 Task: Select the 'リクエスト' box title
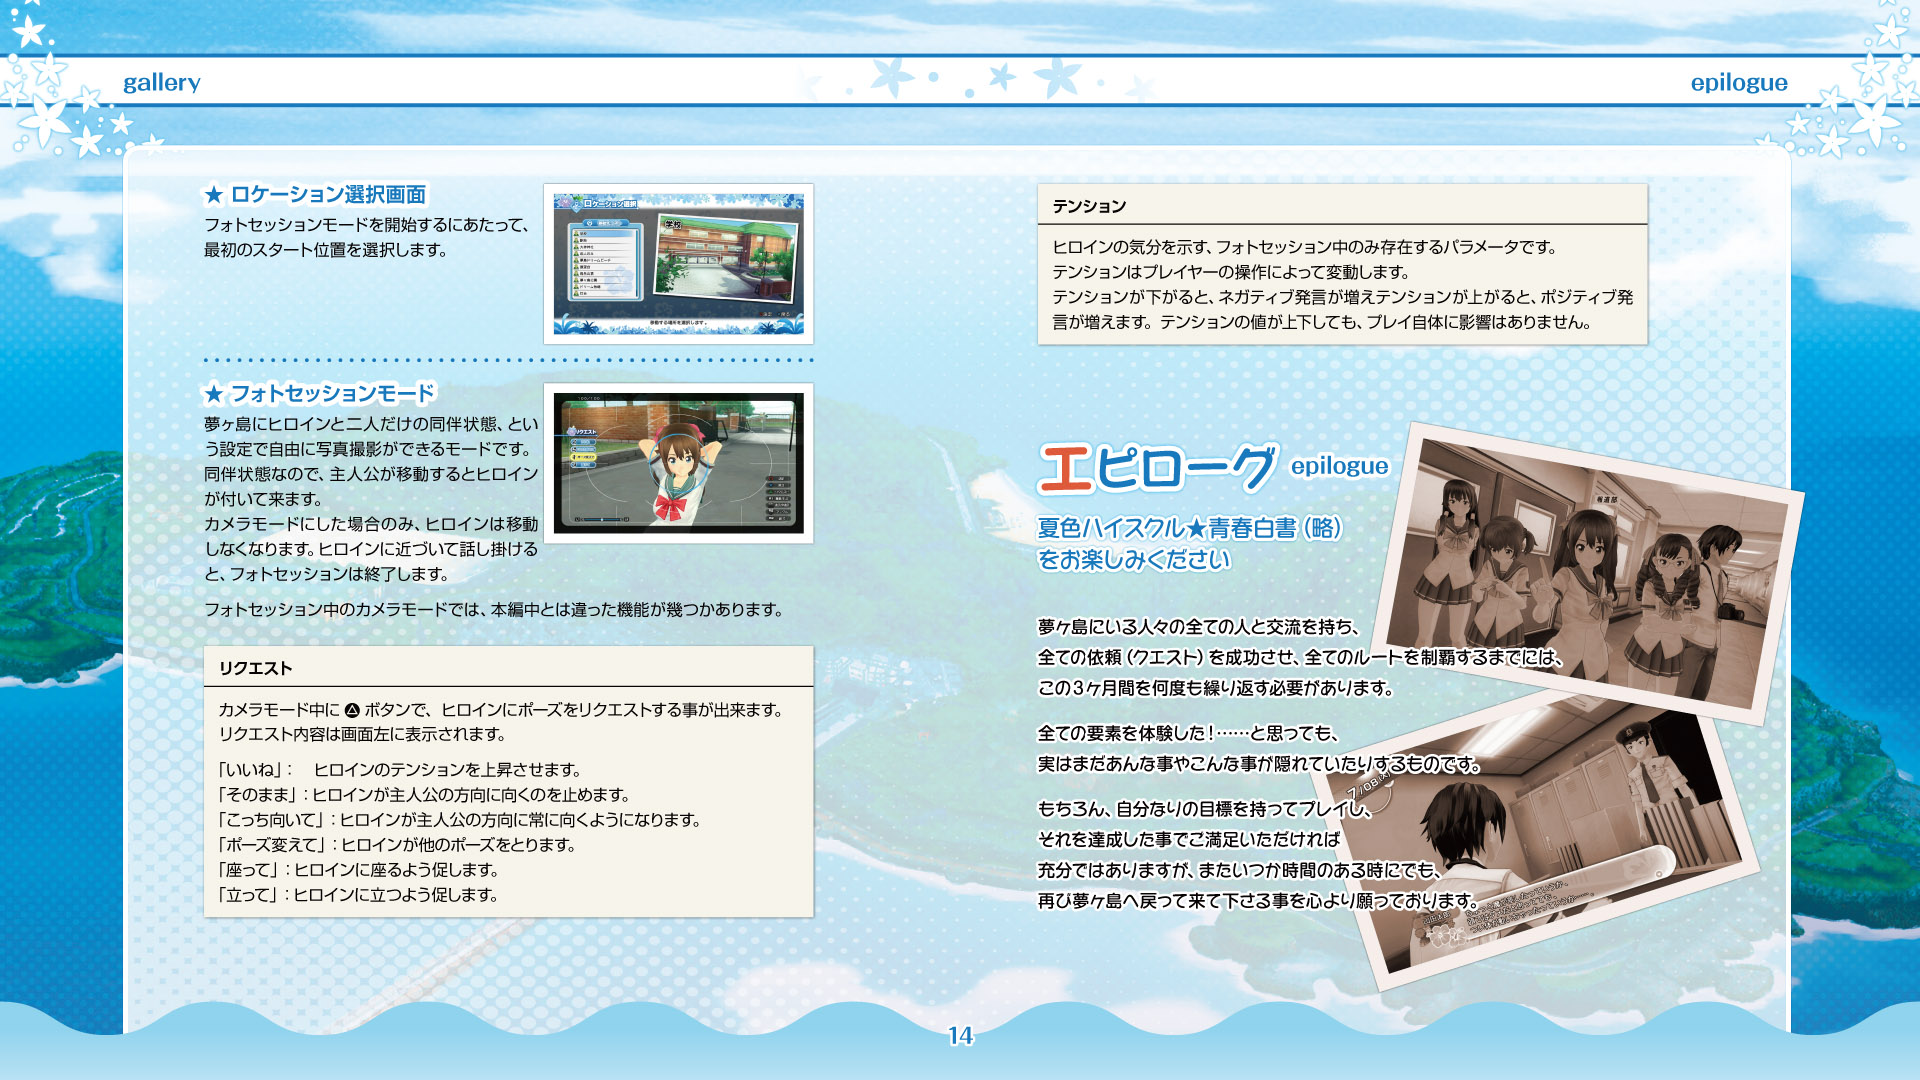pos(256,668)
